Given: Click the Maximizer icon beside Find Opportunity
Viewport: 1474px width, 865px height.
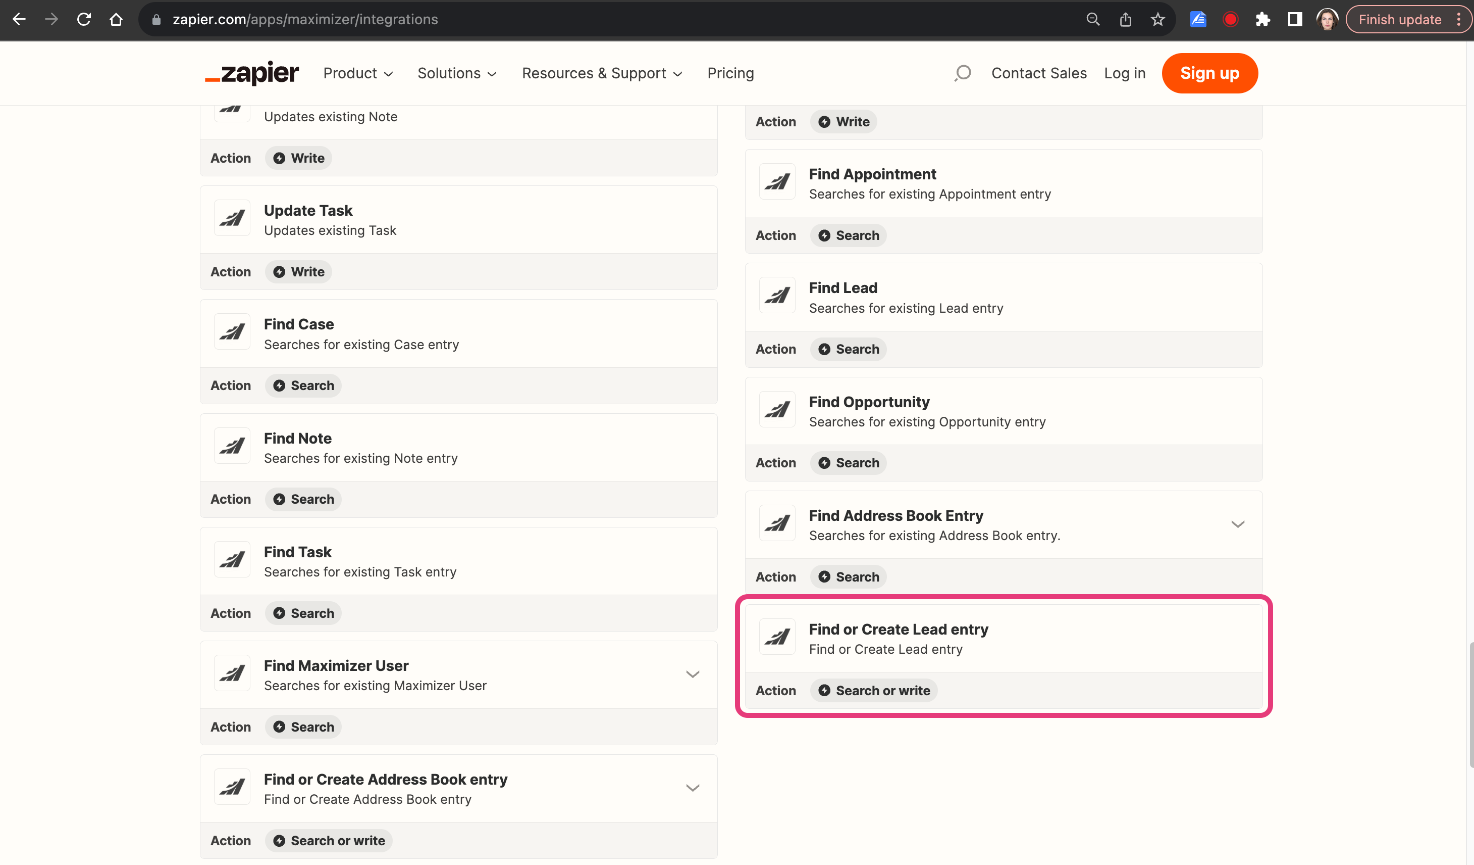Looking at the screenshot, I should 777,410.
